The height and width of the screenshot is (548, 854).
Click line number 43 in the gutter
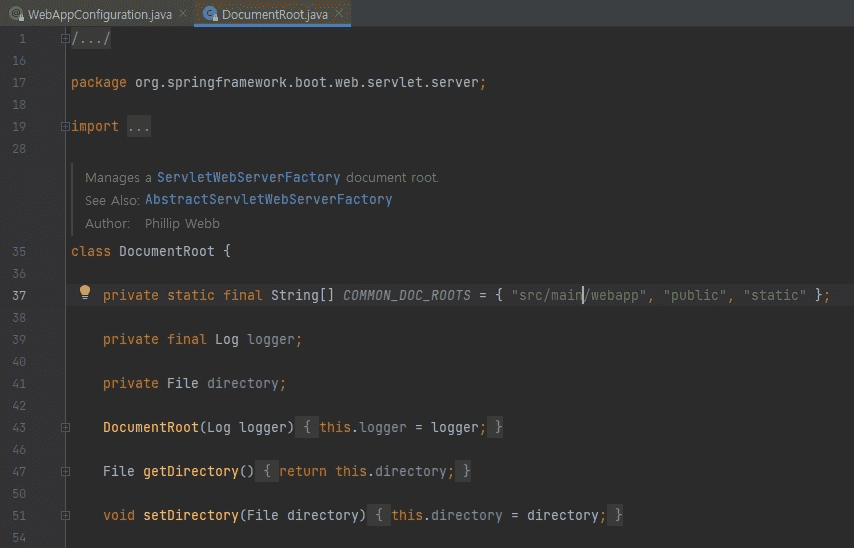tap(19, 428)
